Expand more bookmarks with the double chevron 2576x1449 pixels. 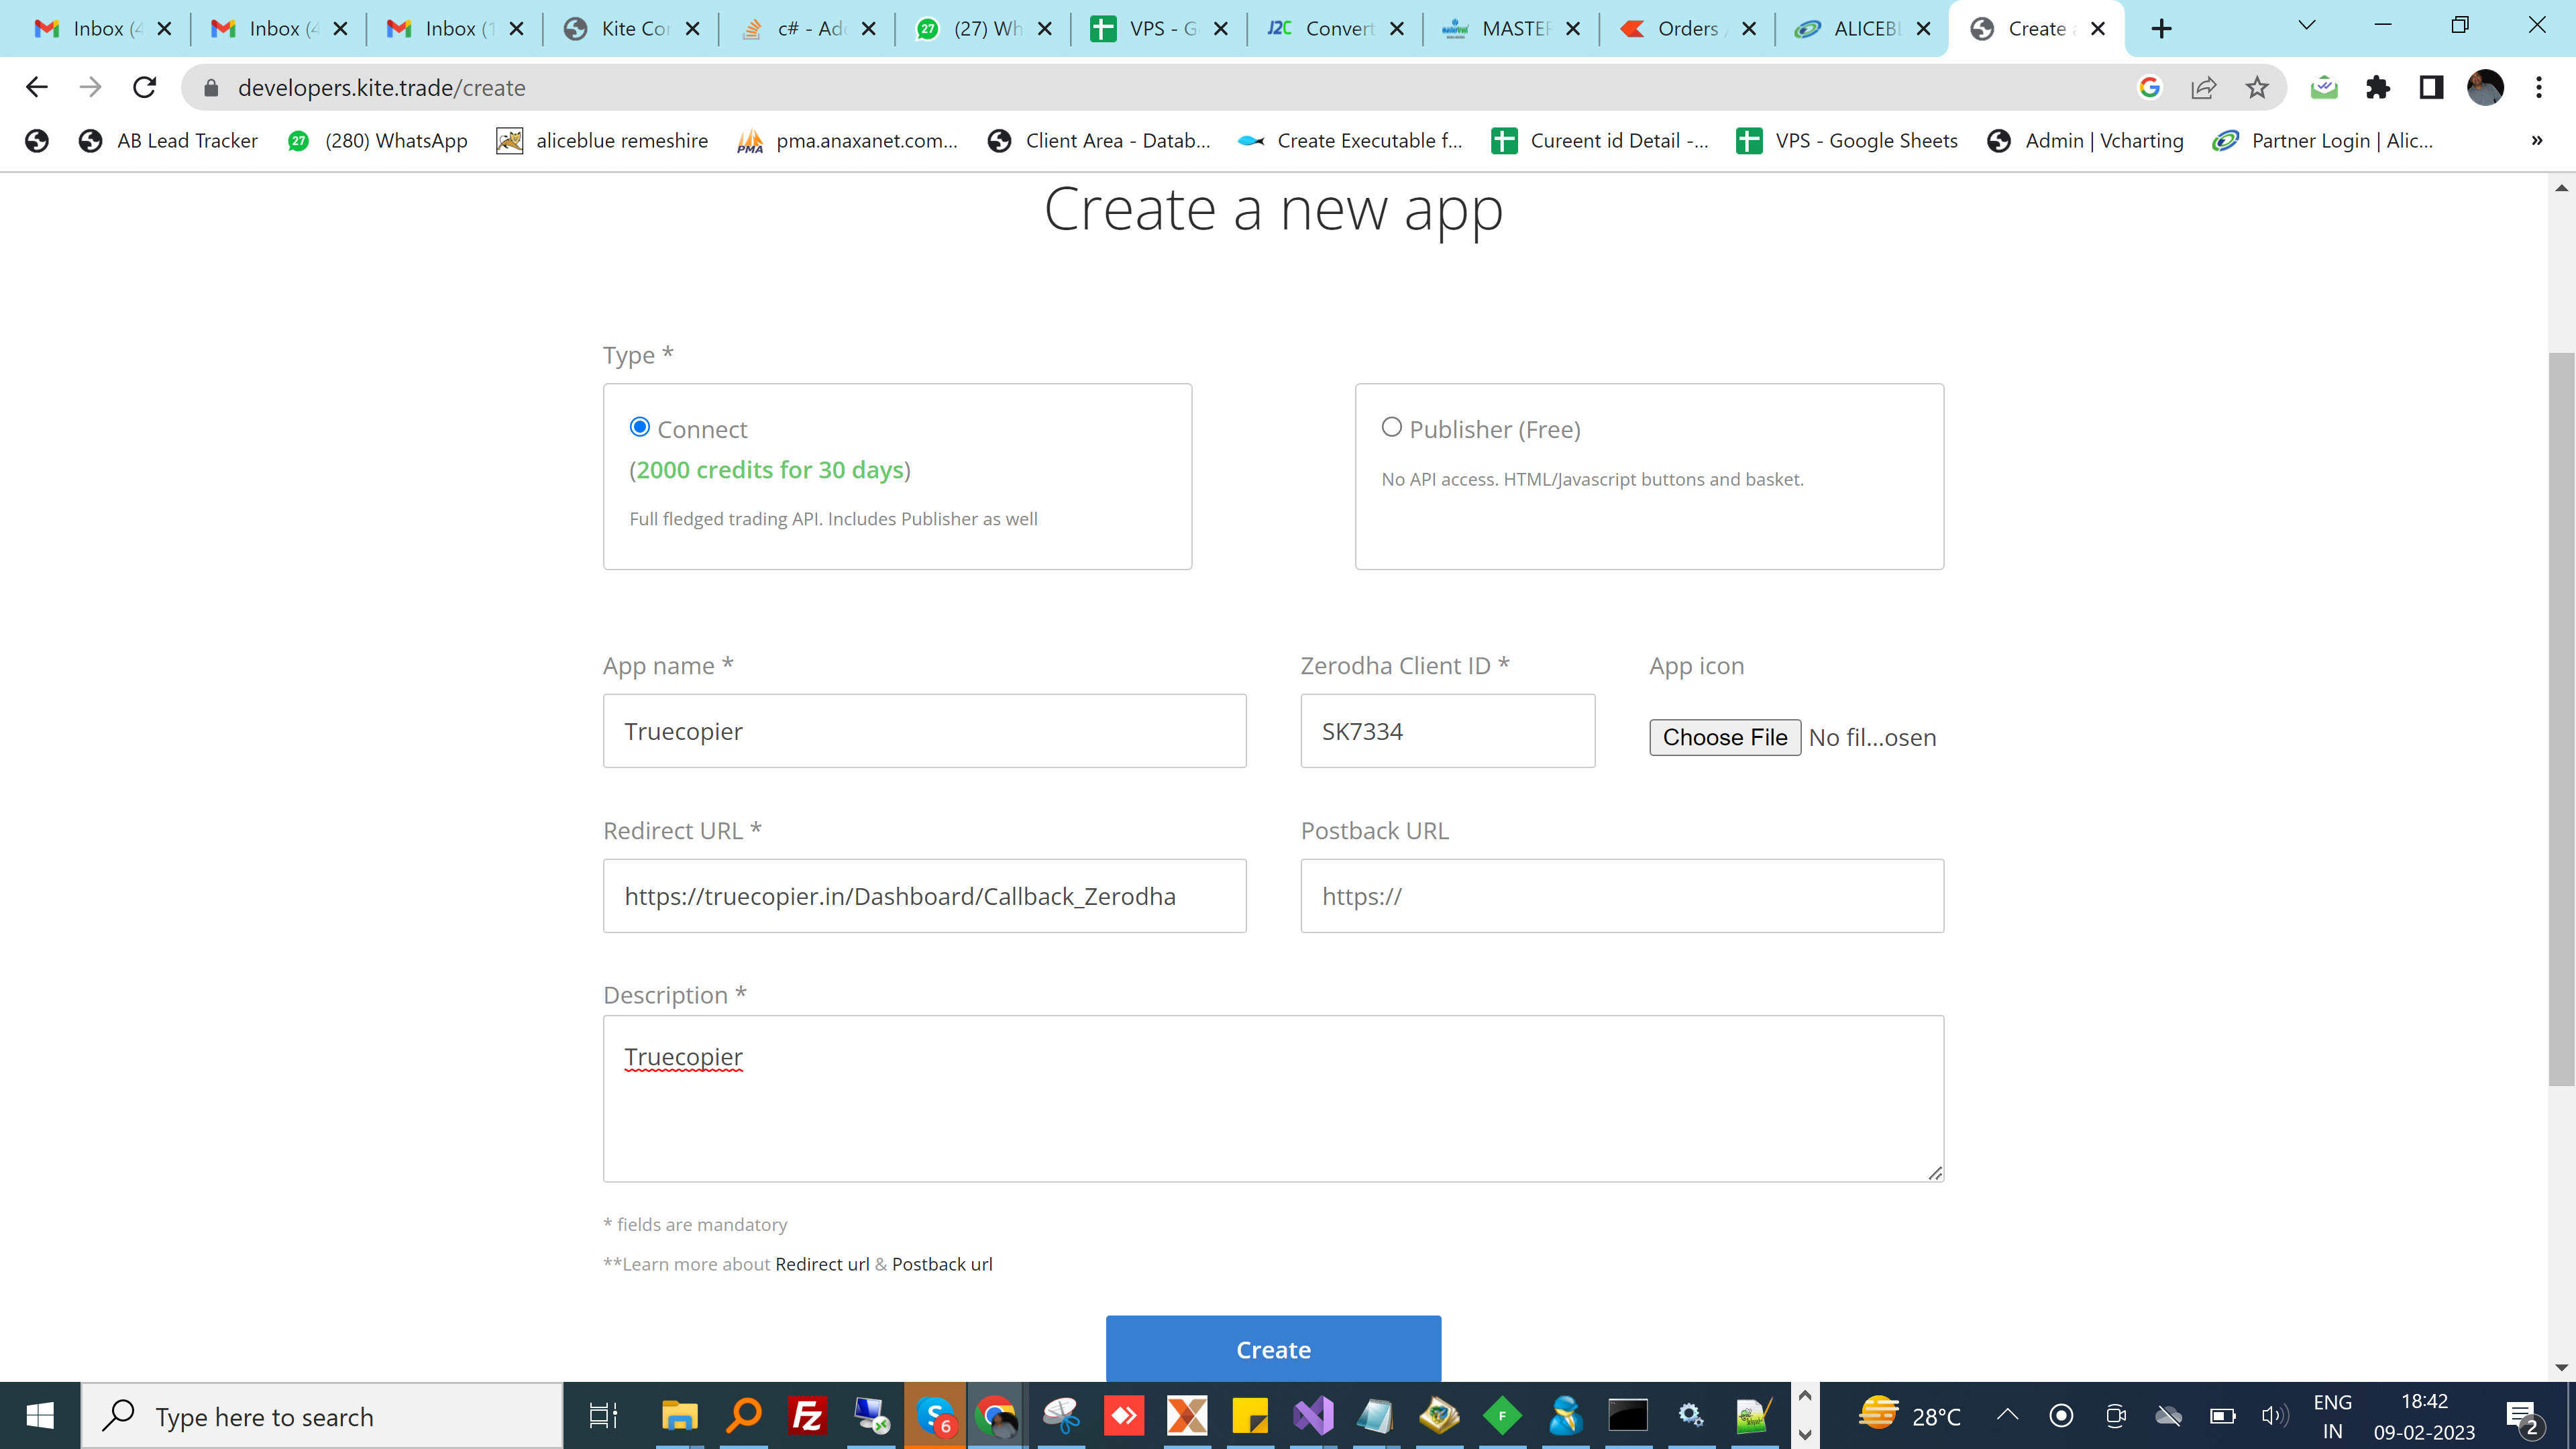2537,141
